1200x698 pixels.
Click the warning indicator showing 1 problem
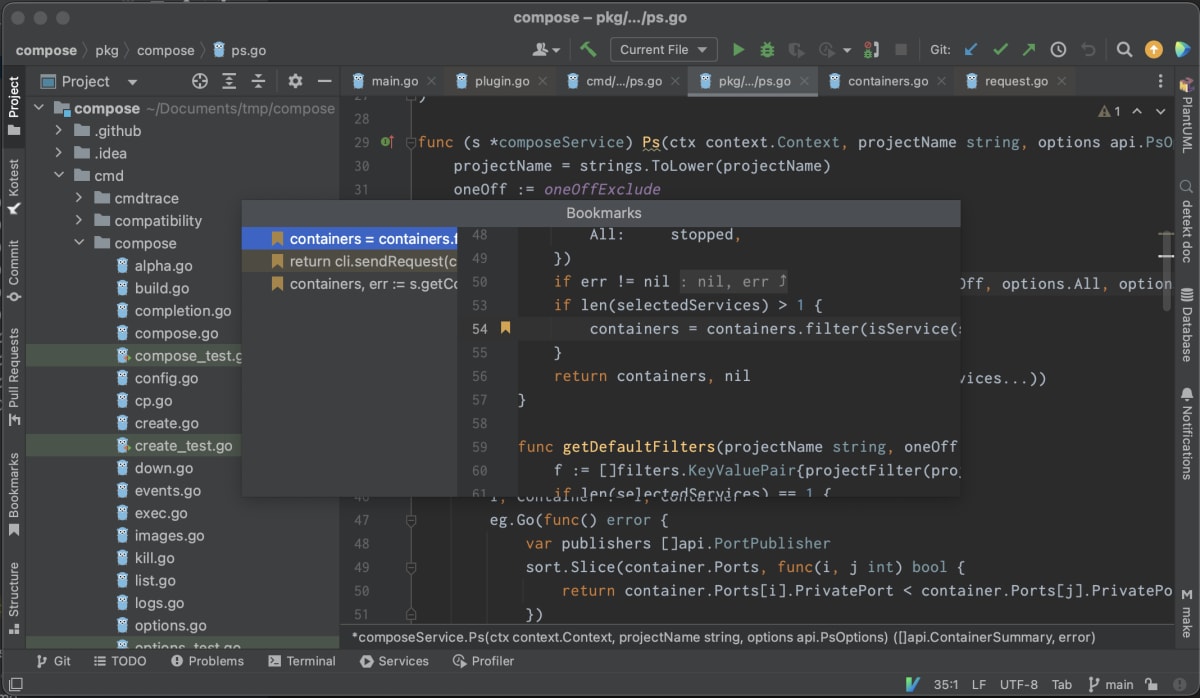point(1110,111)
